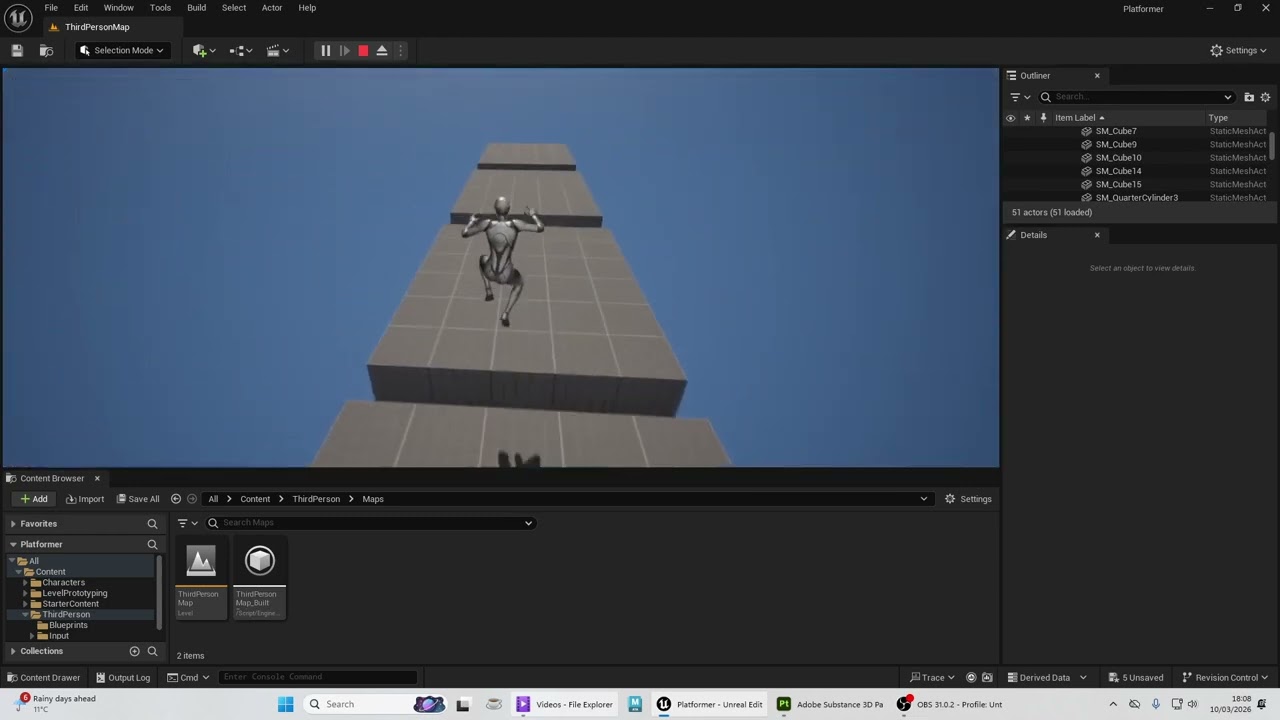Search within the Platformer sources
The height and width of the screenshot is (720, 1280).
tap(152, 544)
